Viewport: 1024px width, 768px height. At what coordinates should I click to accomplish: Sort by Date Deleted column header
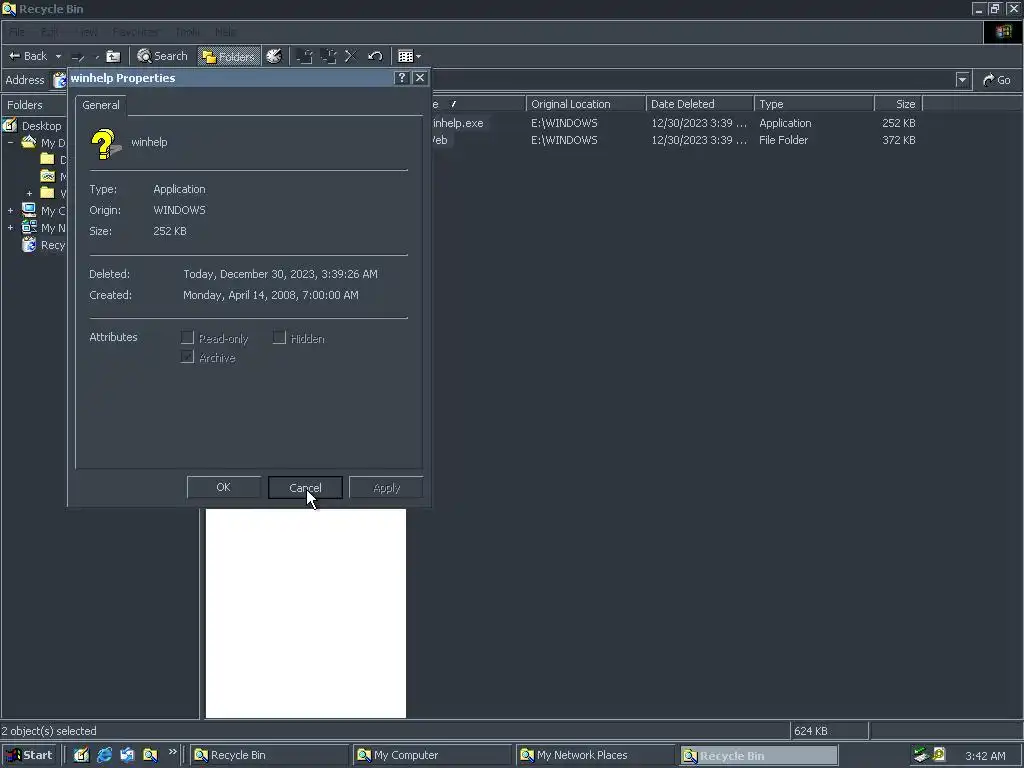700,104
